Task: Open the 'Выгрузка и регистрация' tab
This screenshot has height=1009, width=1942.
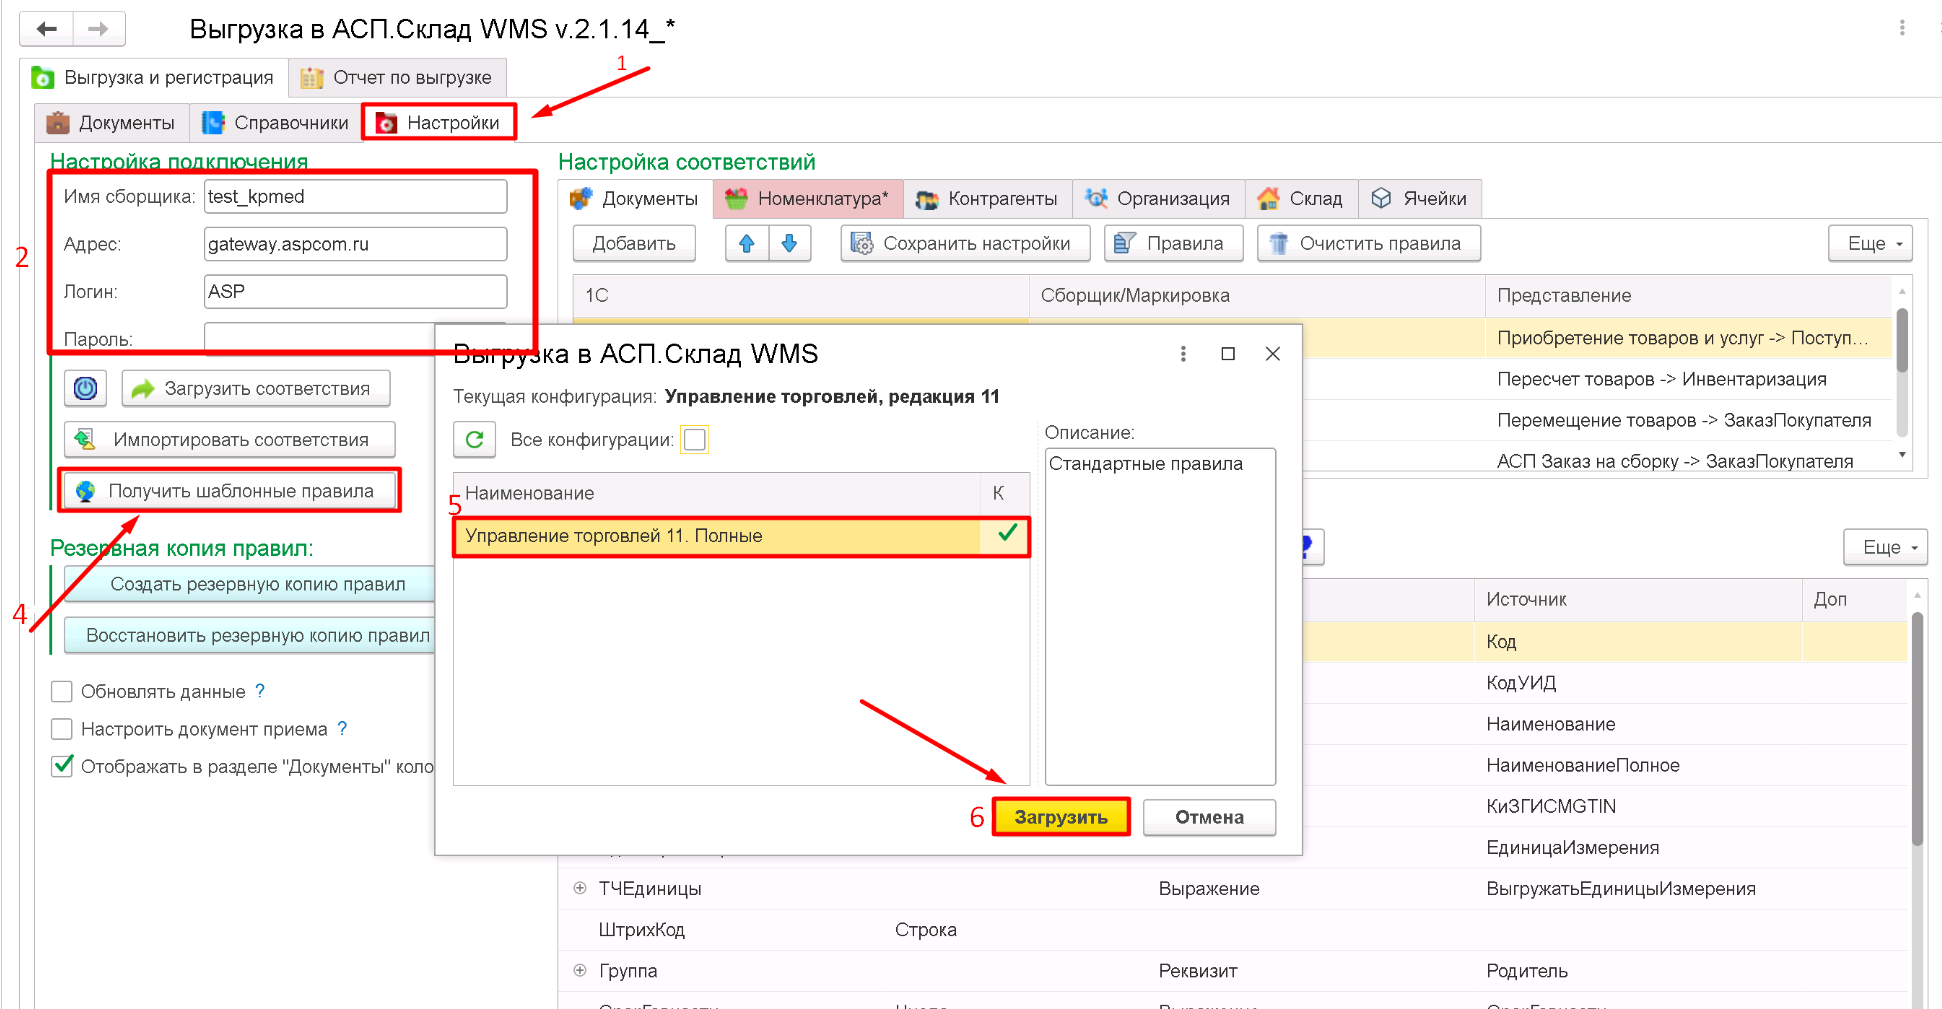Action: click(x=153, y=77)
